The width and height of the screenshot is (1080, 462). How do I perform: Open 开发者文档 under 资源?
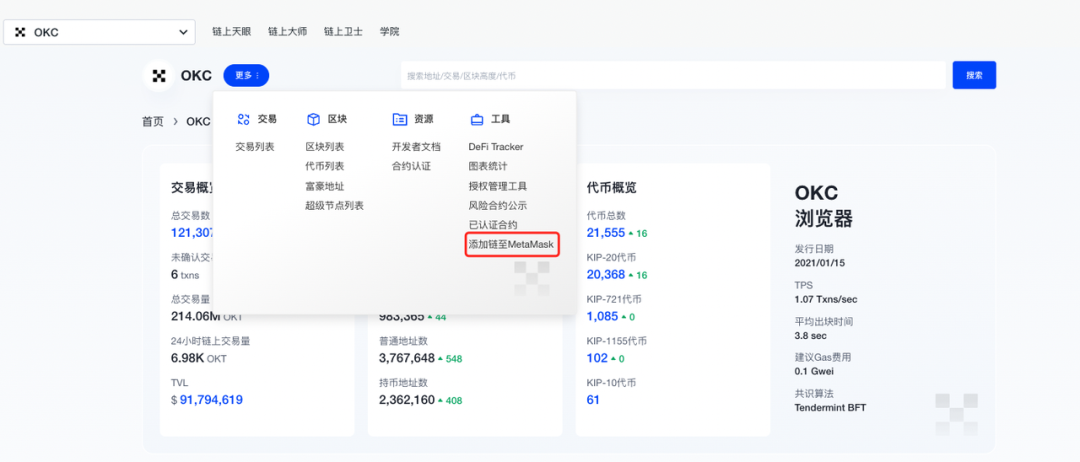click(416, 147)
